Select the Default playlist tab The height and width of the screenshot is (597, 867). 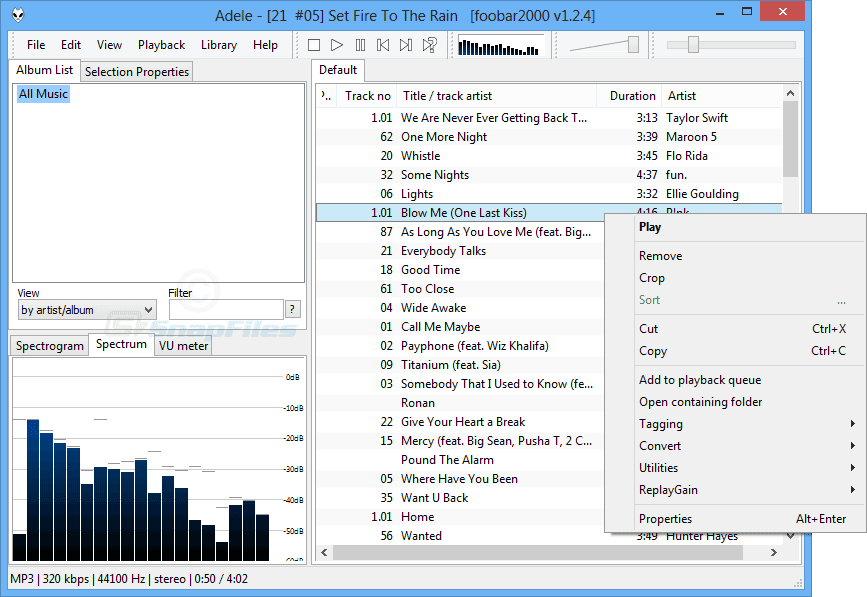338,70
